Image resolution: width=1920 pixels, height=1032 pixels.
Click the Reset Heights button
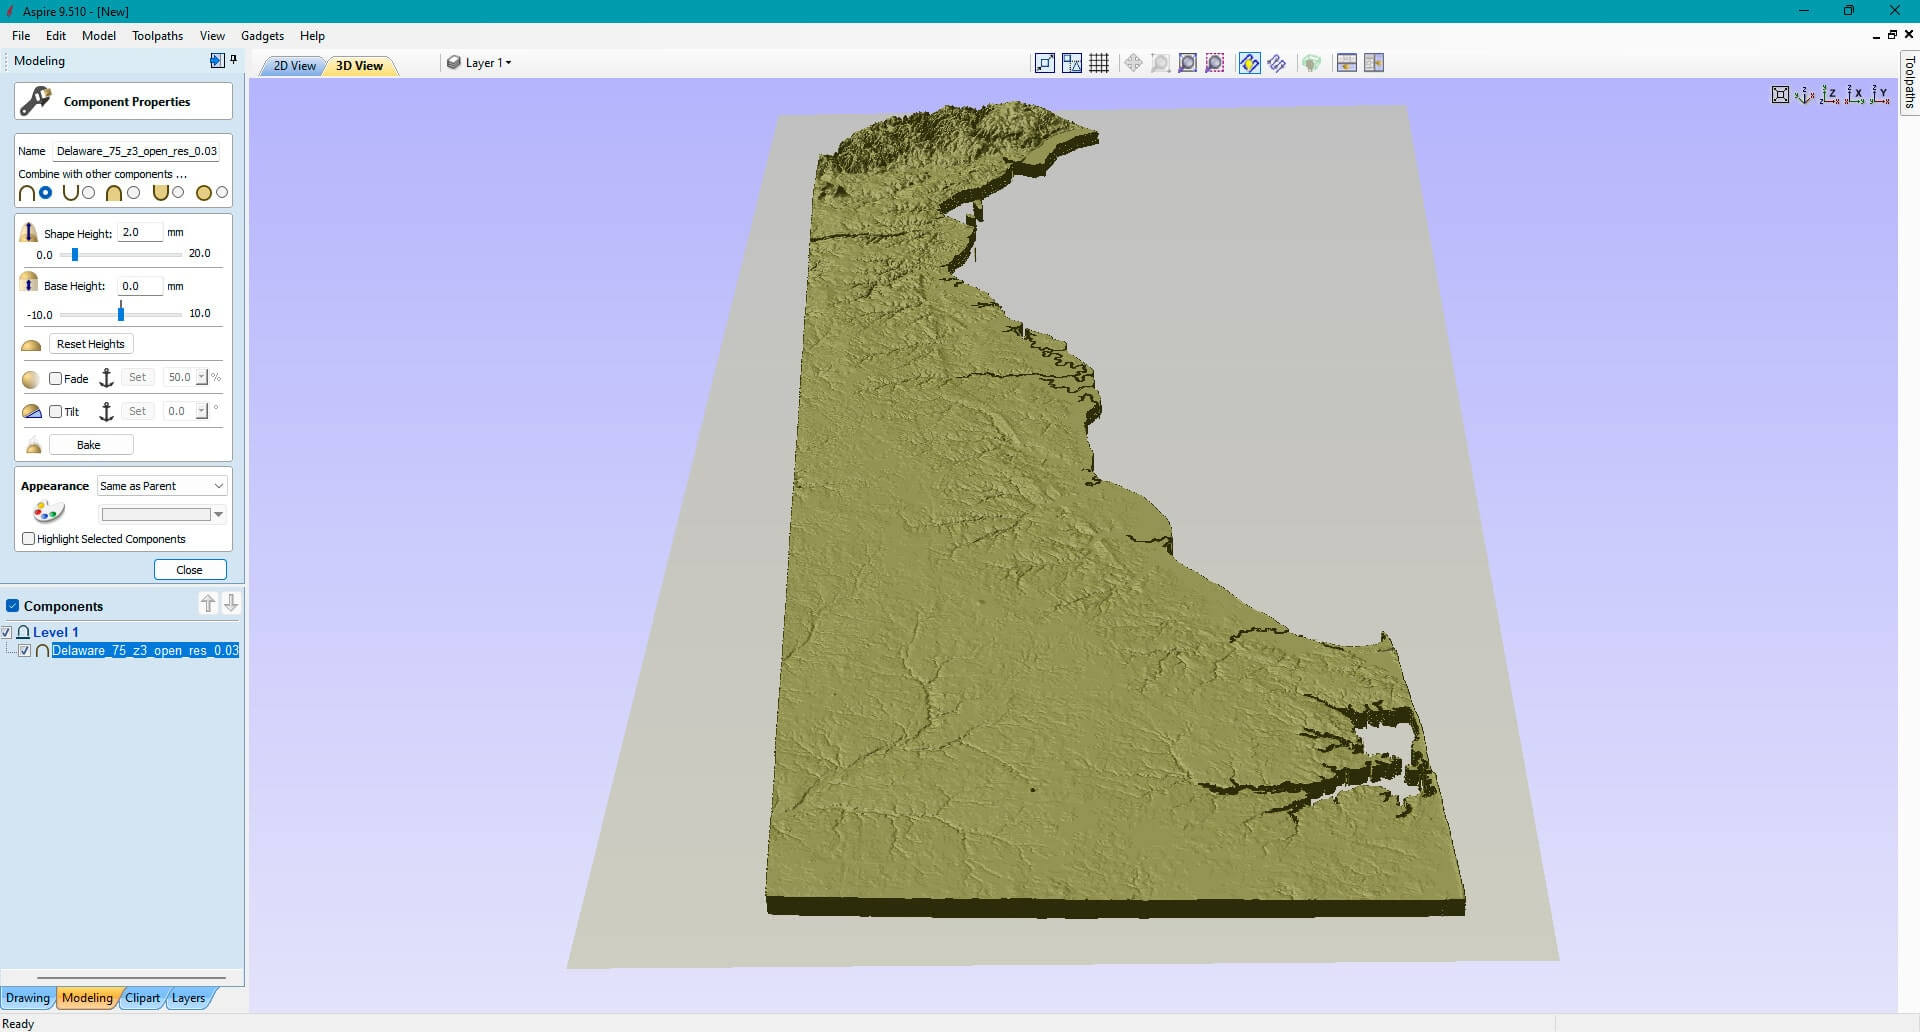[91, 344]
